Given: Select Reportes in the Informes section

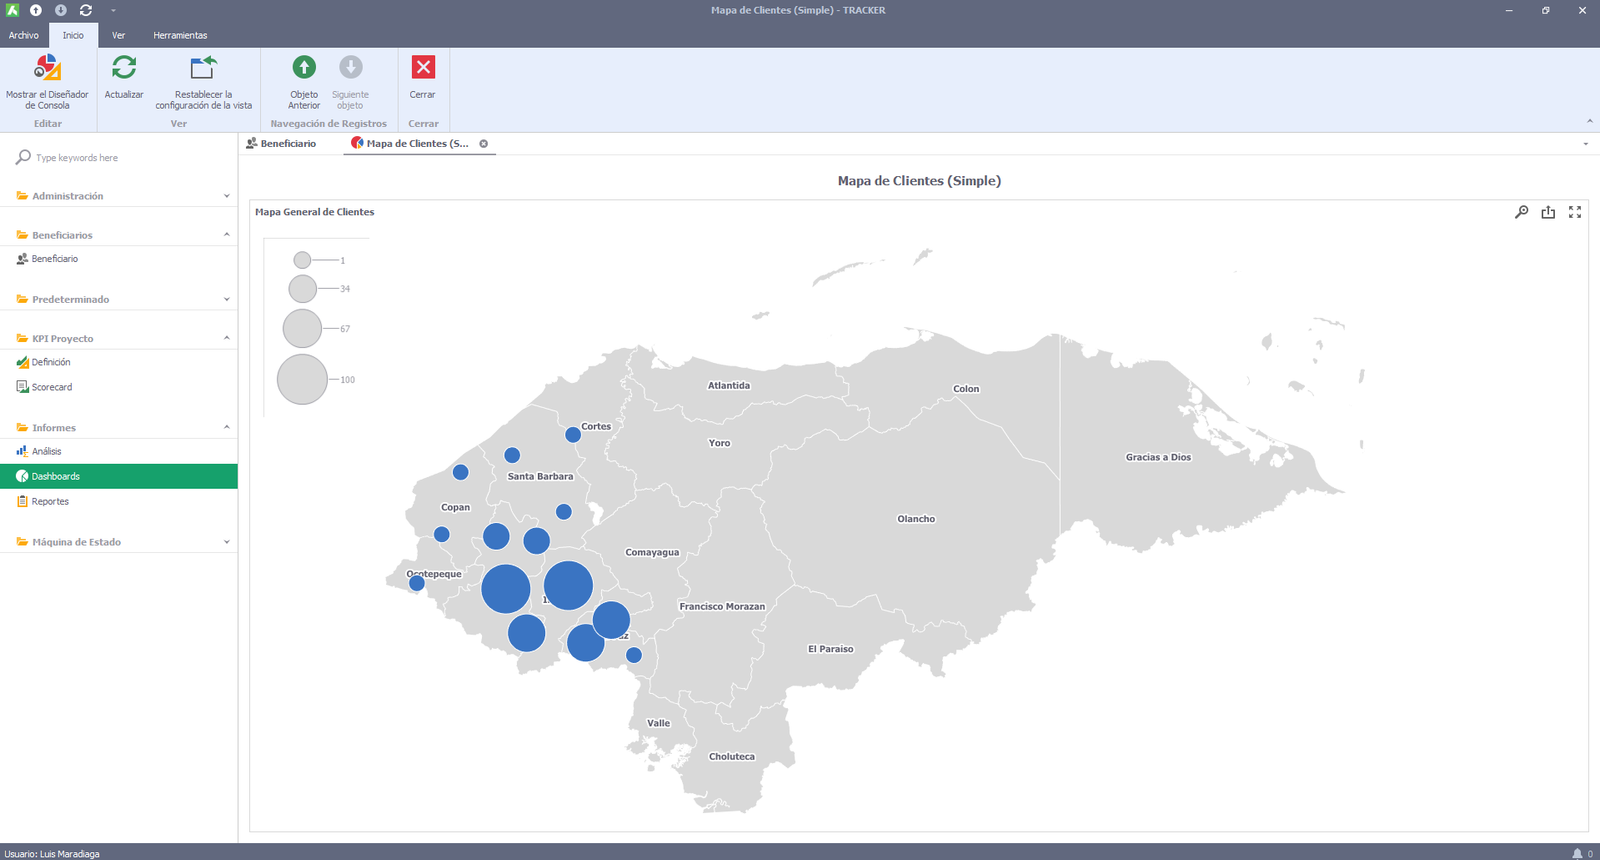Looking at the screenshot, I should pos(50,502).
